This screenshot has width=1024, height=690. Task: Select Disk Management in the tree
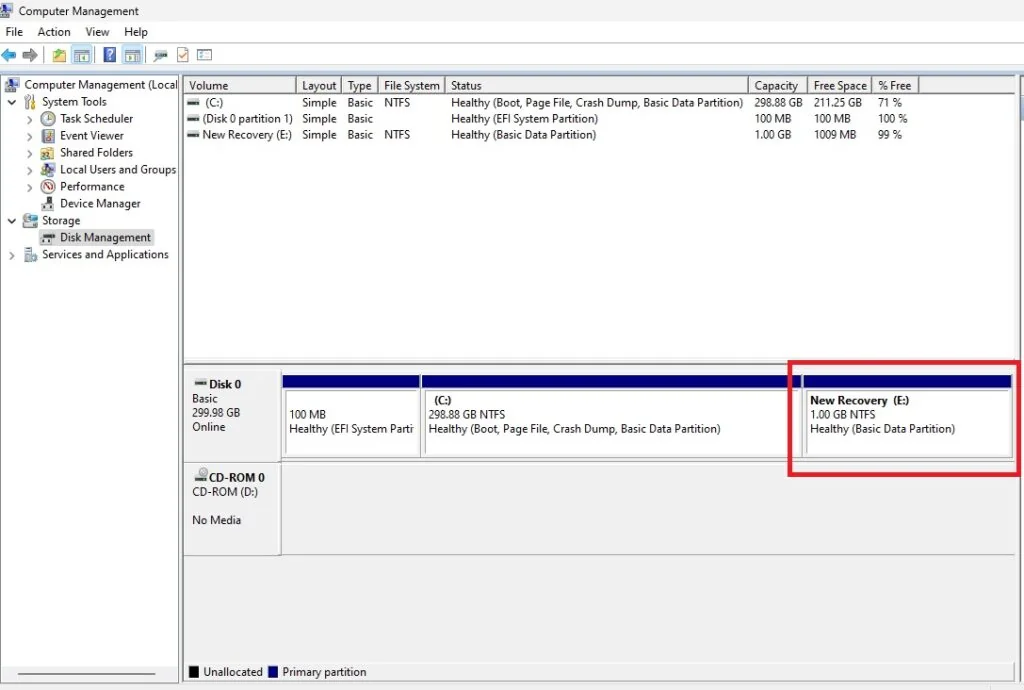tap(105, 238)
